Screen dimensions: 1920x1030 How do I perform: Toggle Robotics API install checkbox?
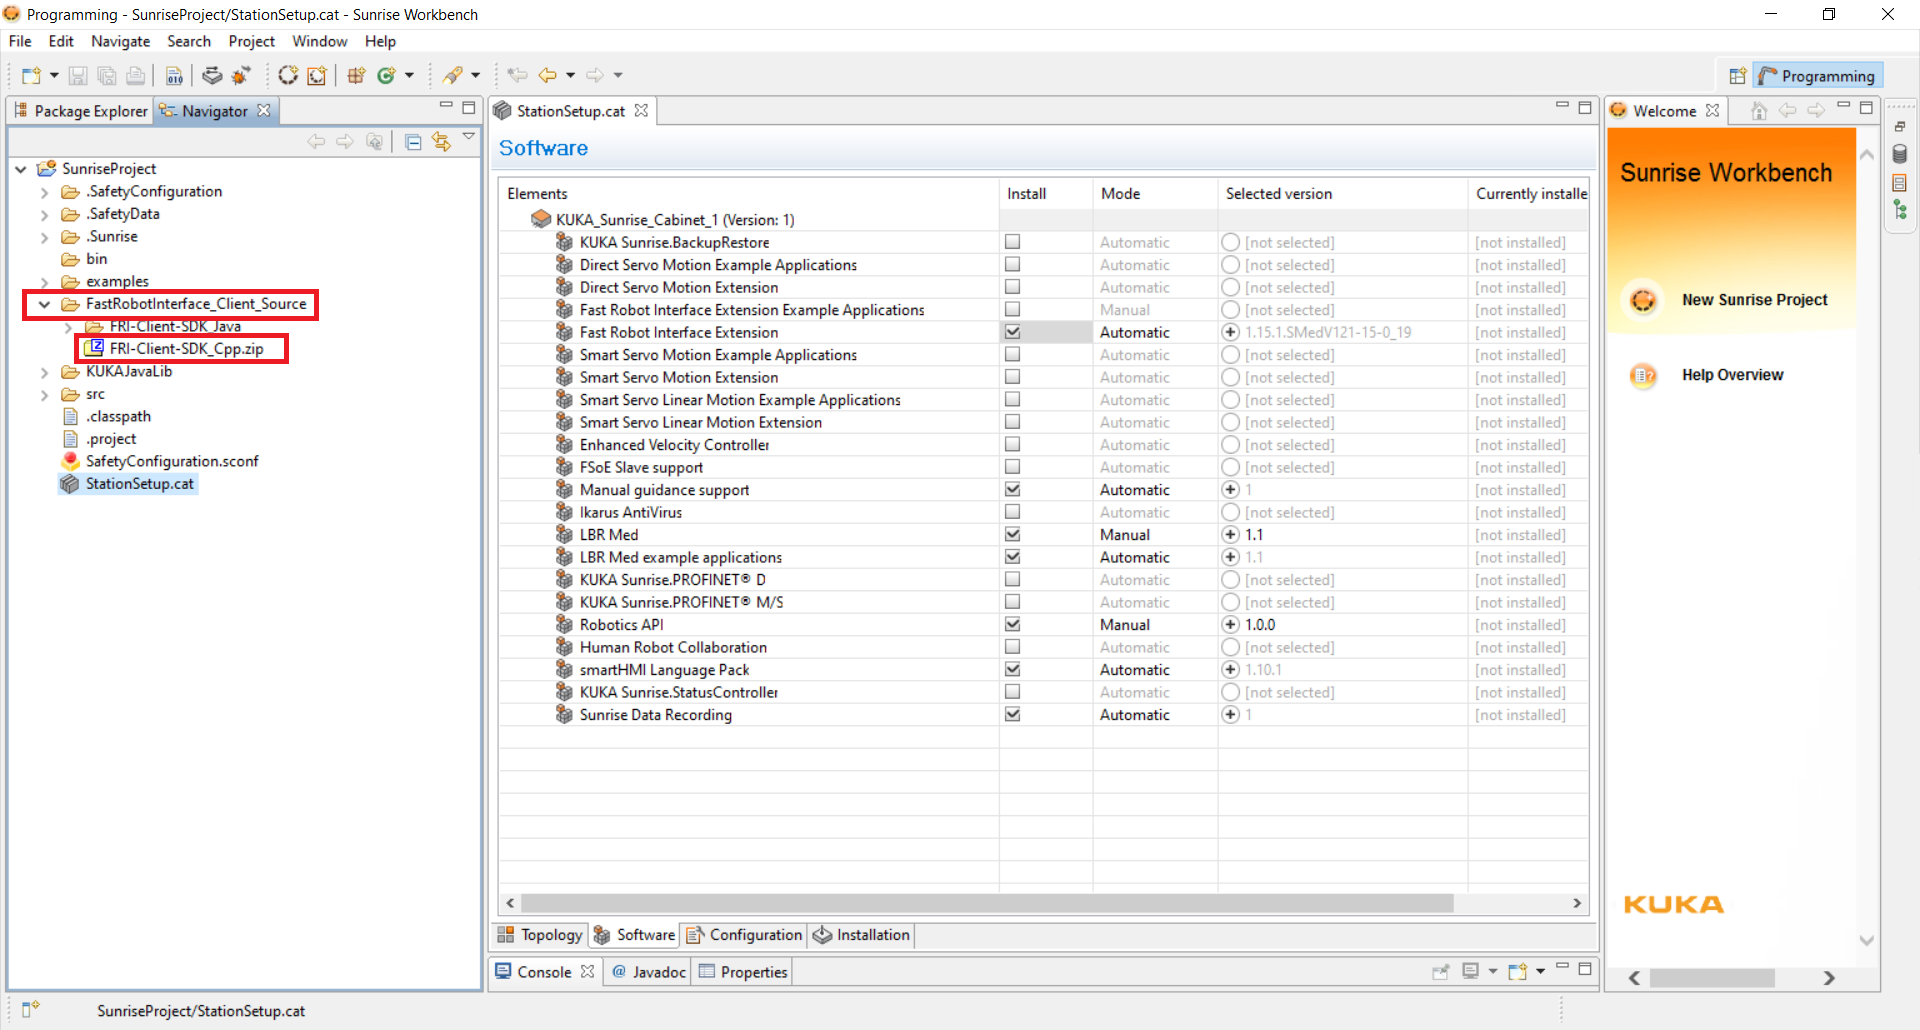(x=1013, y=625)
